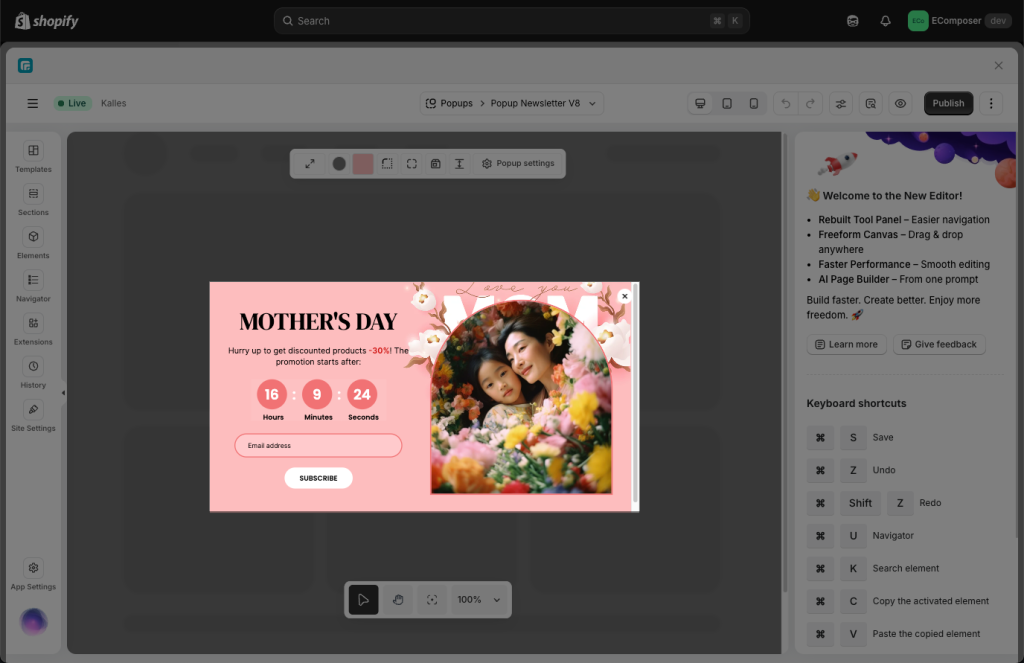Click the Publish button
Image resolution: width=1024 pixels, height=663 pixels.
[948, 103]
